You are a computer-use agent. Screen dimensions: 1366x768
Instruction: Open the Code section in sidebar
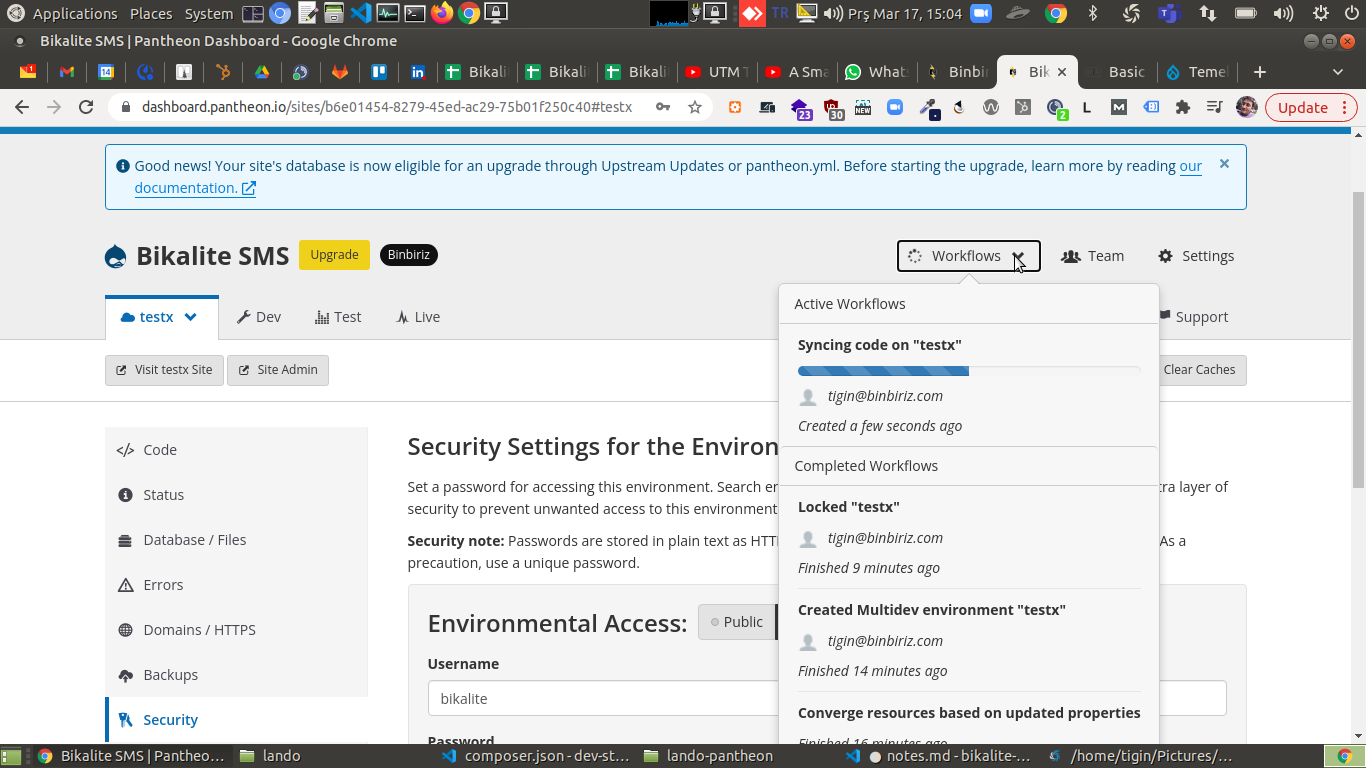pos(236,450)
